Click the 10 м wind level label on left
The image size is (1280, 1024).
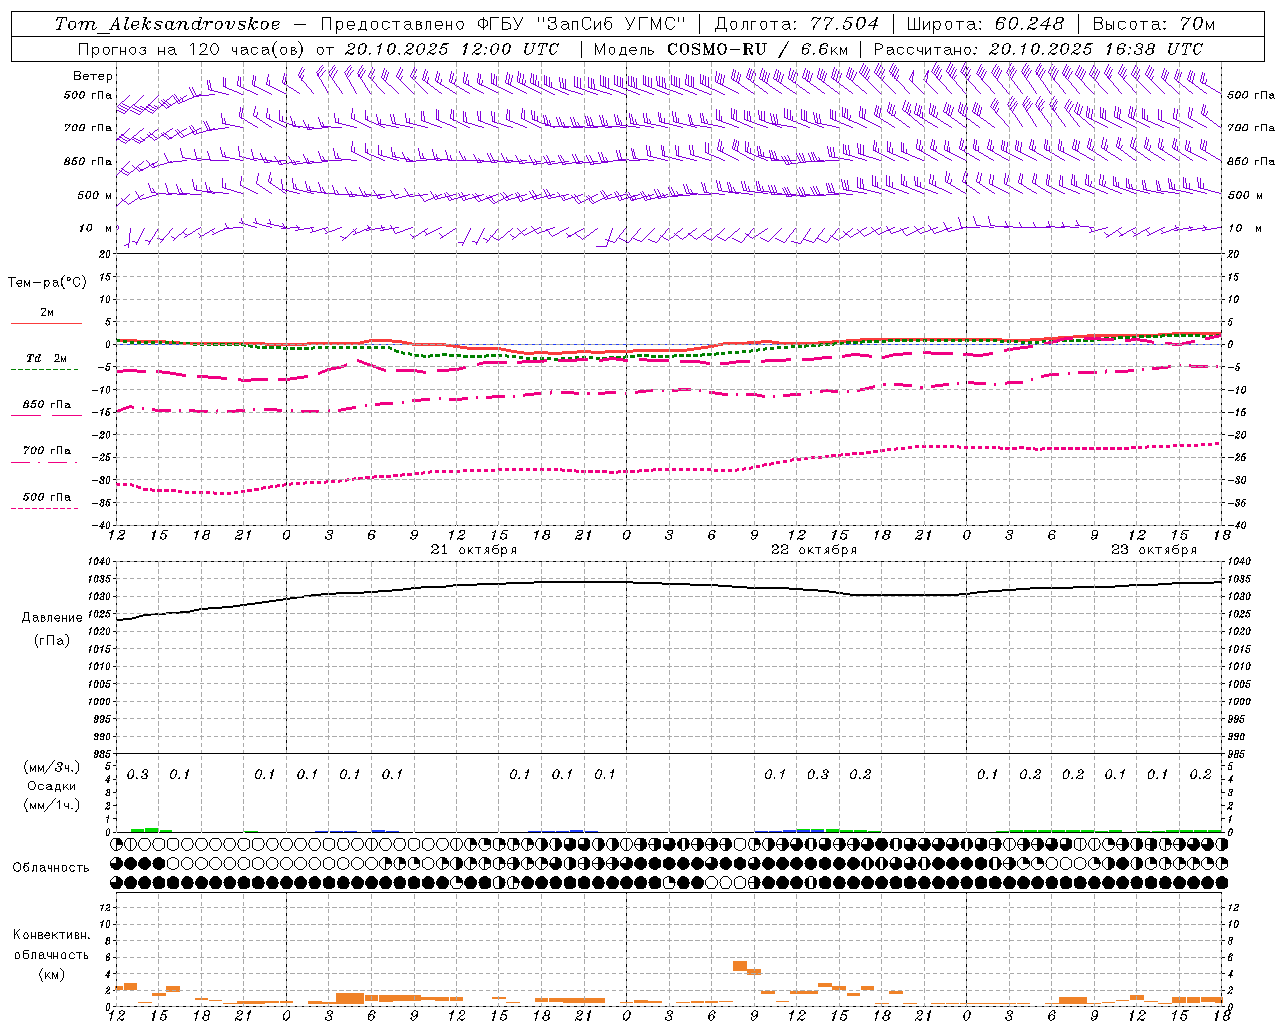click(x=96, y=228)
